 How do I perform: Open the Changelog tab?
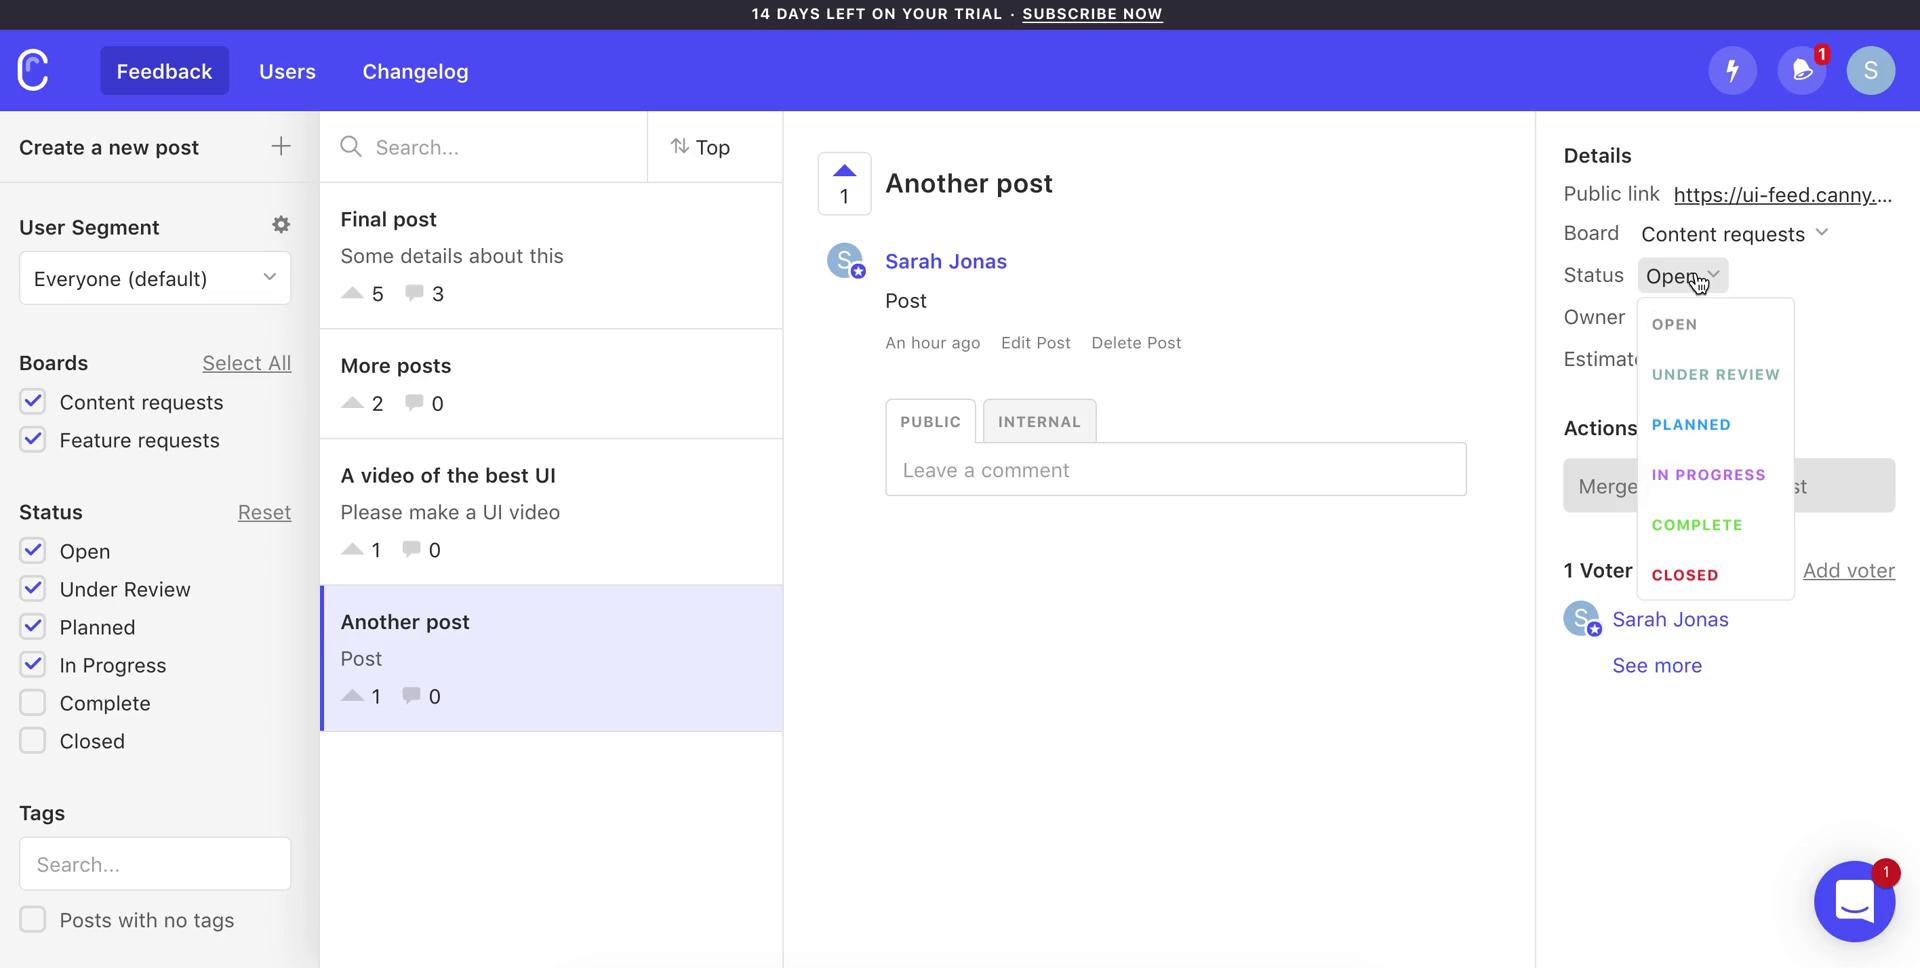coord(415,71)
